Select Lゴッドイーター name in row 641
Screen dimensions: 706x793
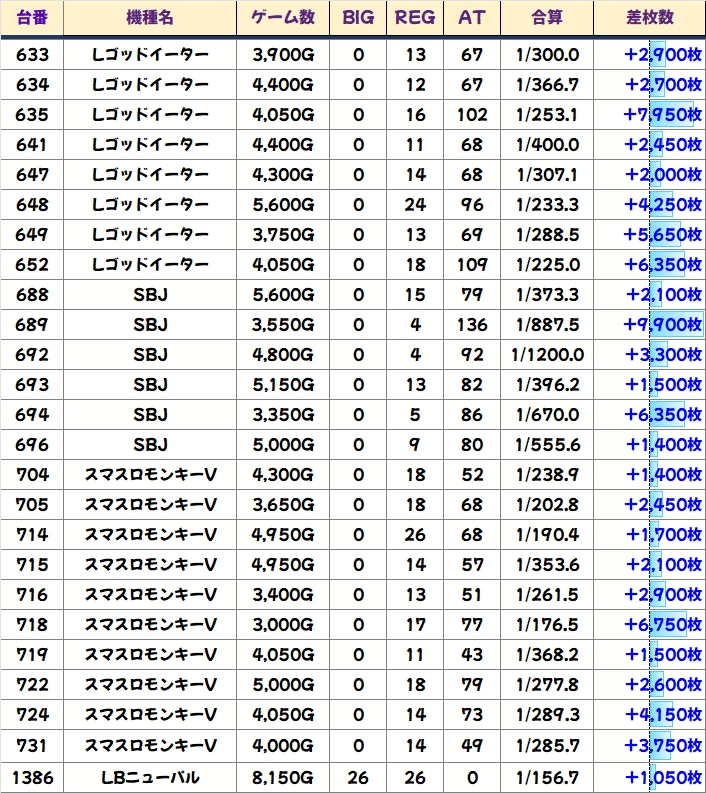[x=150, y=145]
